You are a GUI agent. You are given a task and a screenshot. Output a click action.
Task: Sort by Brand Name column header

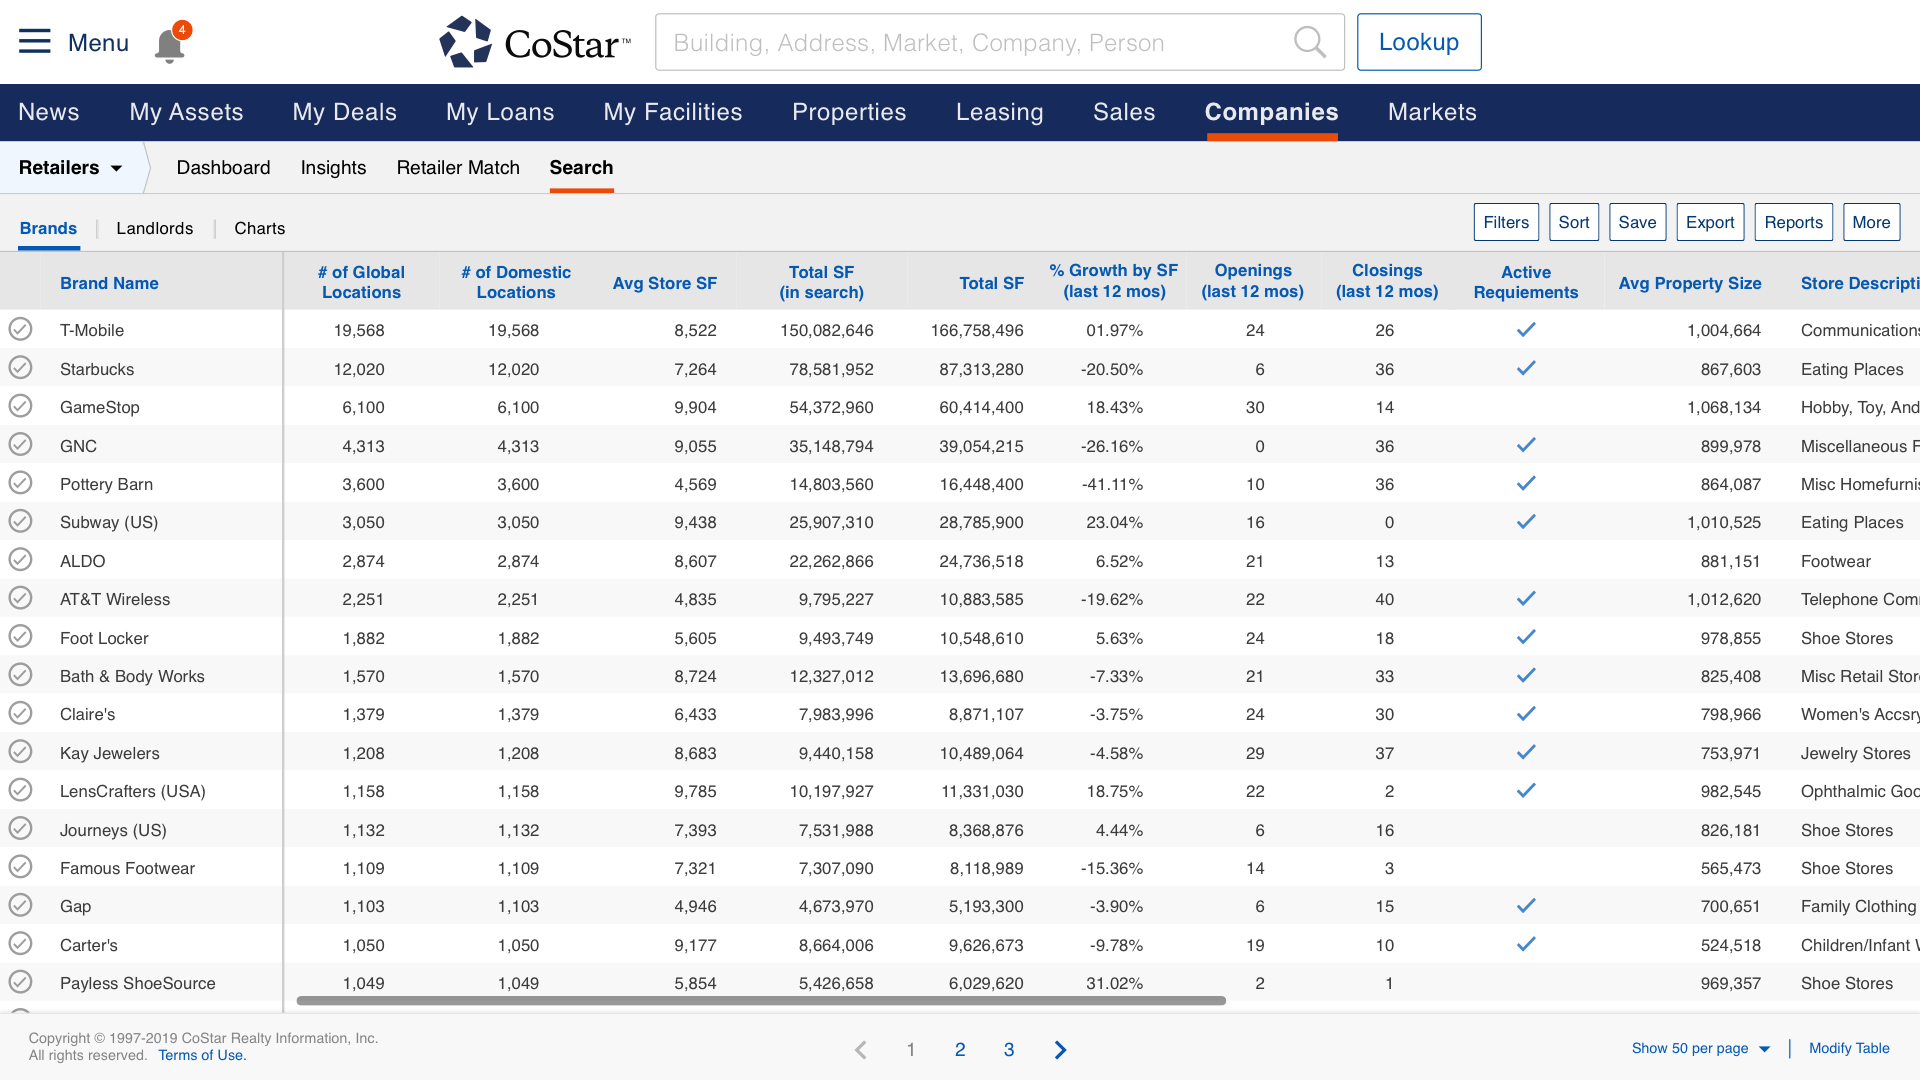coord(109,283)
